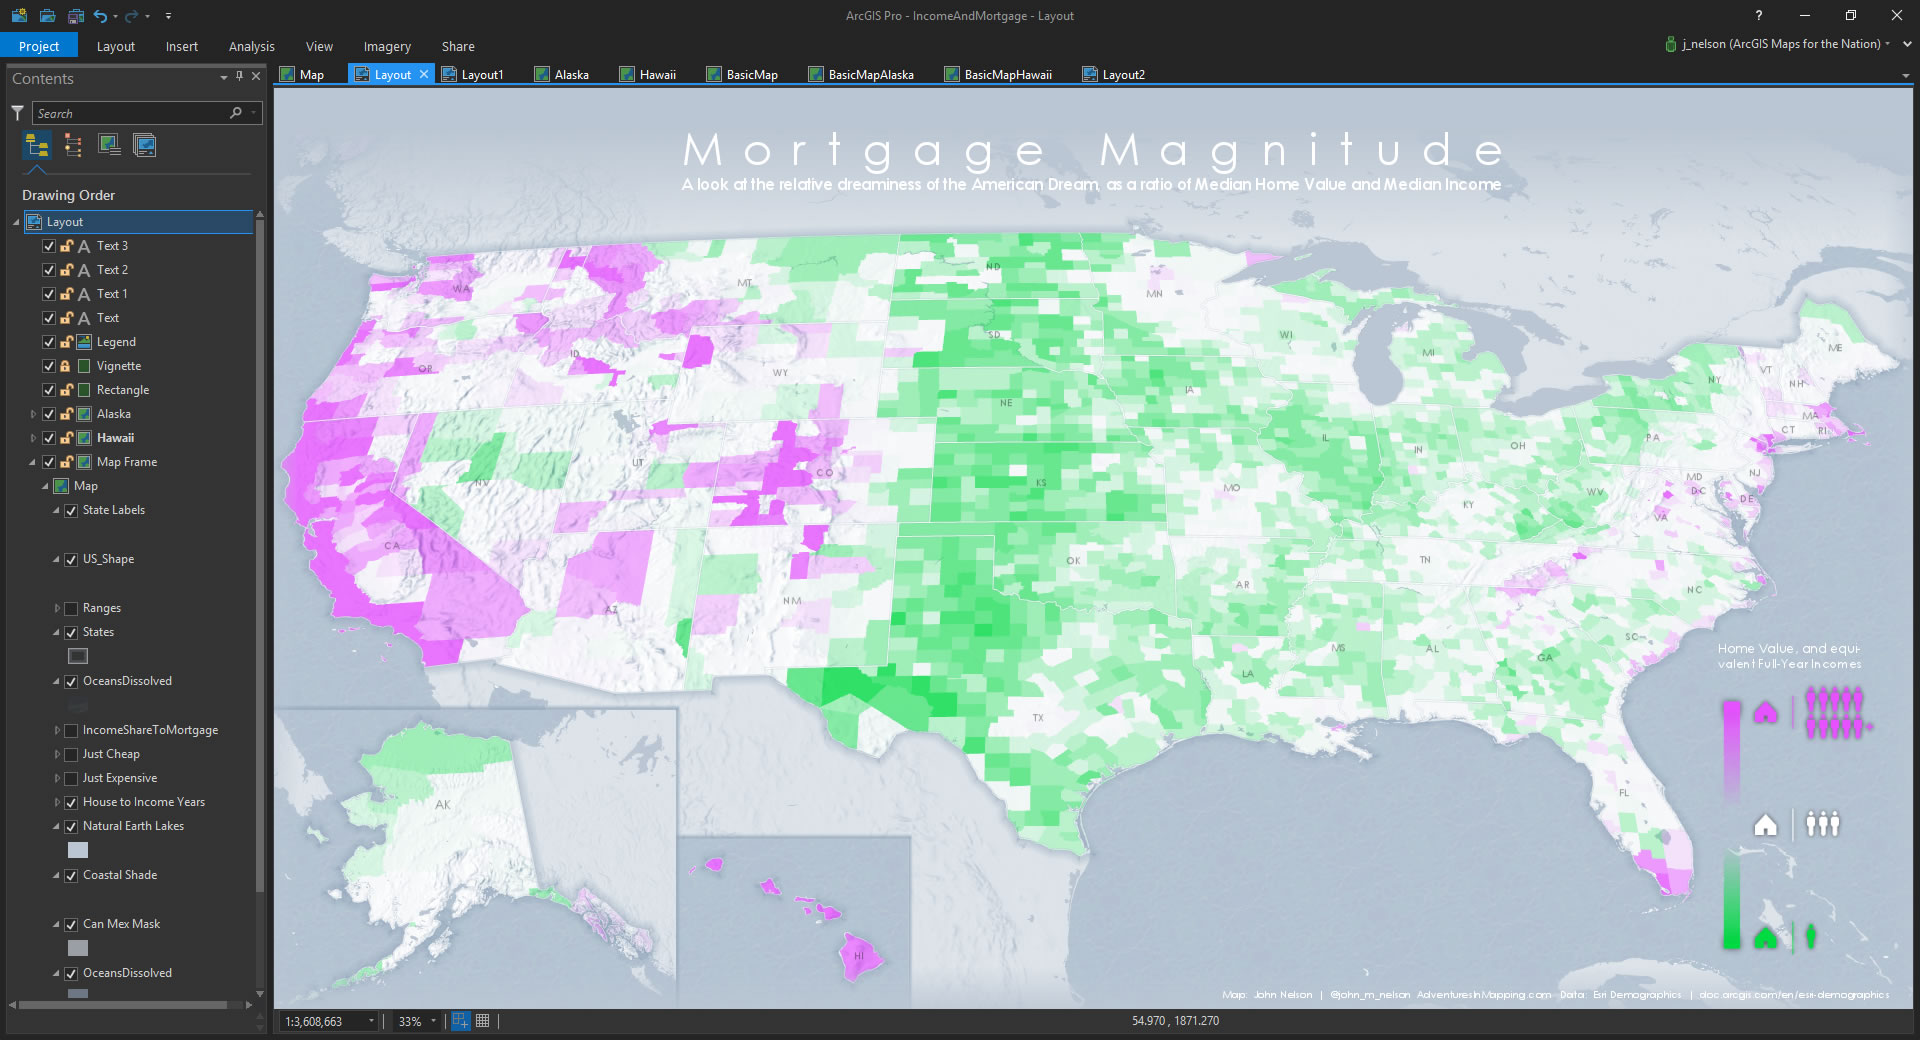Click the Can Mex Mask symbol swatch
This screenshot has height=1040, width=1920.
[x=78, y=948]
